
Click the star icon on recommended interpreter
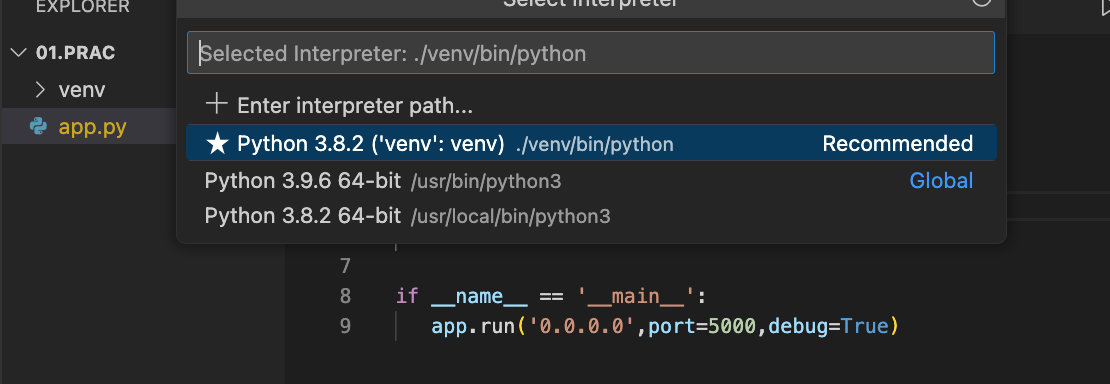pyautogui.click(x=217, y=143)
